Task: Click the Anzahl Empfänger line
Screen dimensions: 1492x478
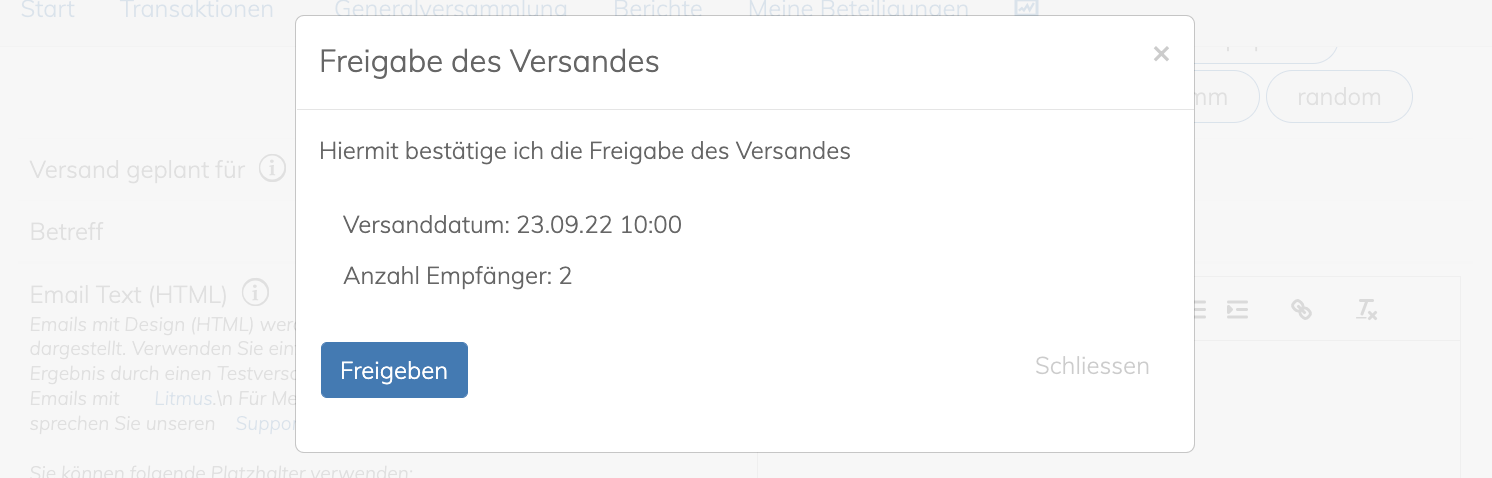Action: [457, 276]
